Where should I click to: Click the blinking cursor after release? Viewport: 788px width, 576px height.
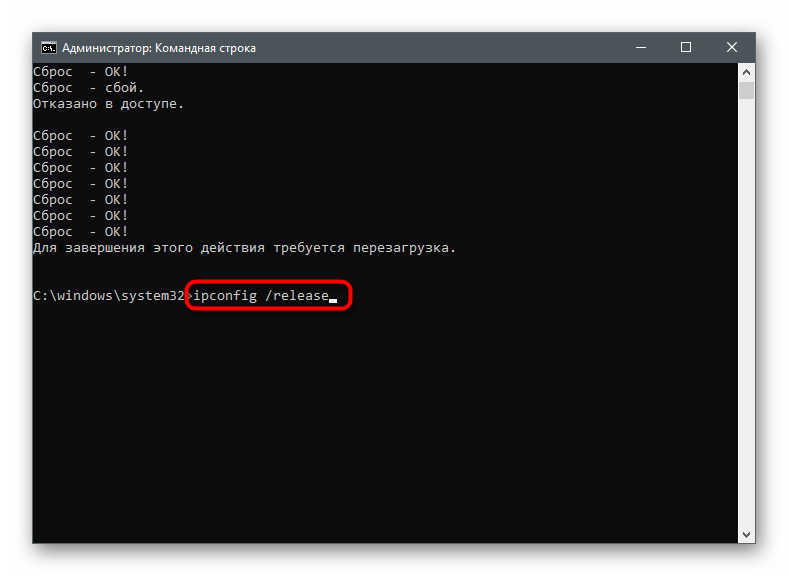pos(333,301)
